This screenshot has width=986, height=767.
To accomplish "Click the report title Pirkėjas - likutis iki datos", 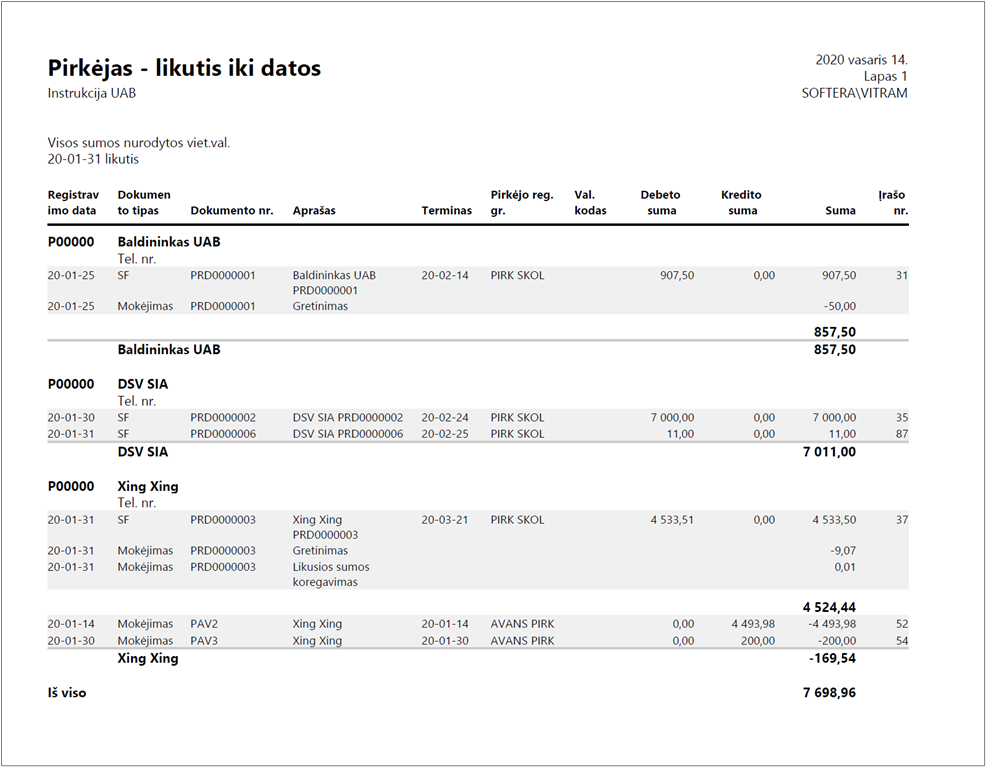I will [x=184, y=68].
